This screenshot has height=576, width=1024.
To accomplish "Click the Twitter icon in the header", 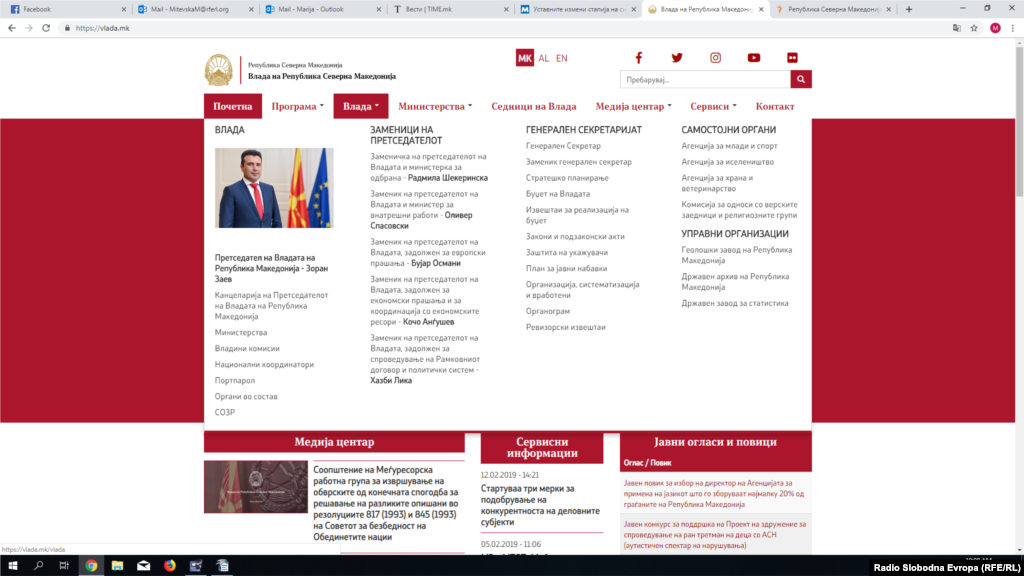I will 677,58.
